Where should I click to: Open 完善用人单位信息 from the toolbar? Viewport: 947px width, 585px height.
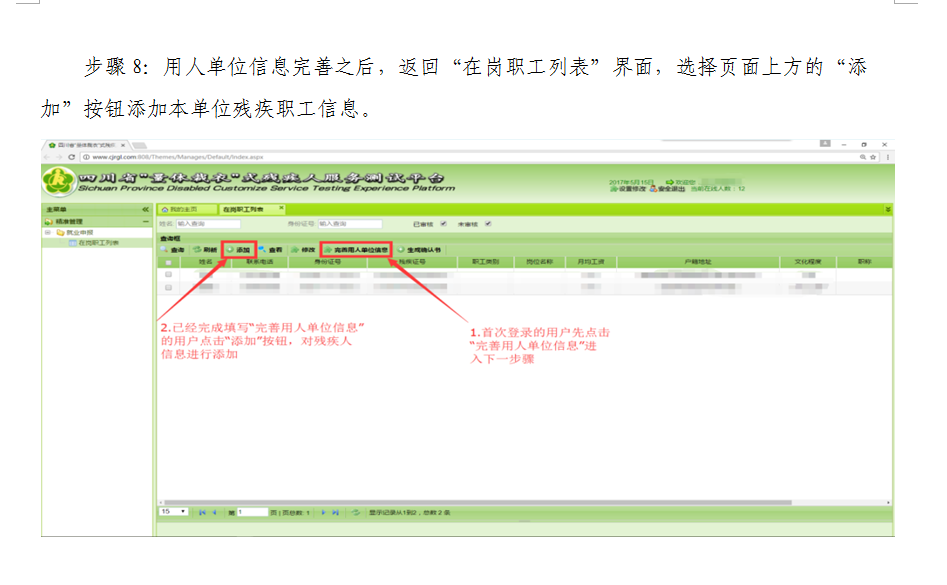357,249
